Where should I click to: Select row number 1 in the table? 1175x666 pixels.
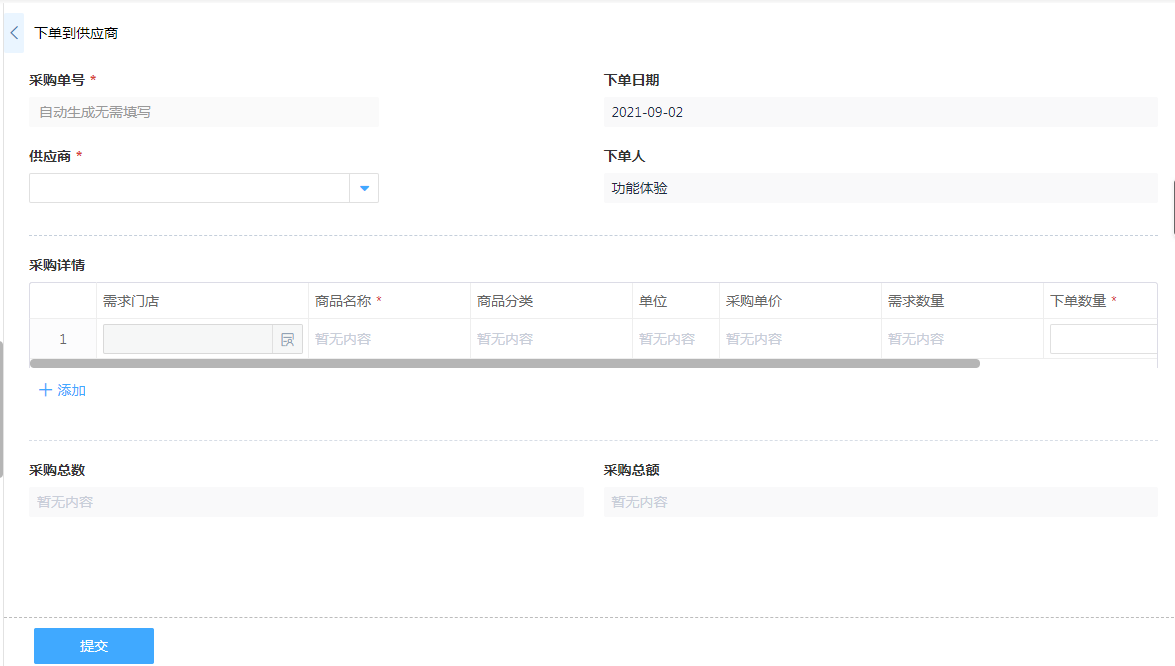pyautogui.click(x=63, y=339)
